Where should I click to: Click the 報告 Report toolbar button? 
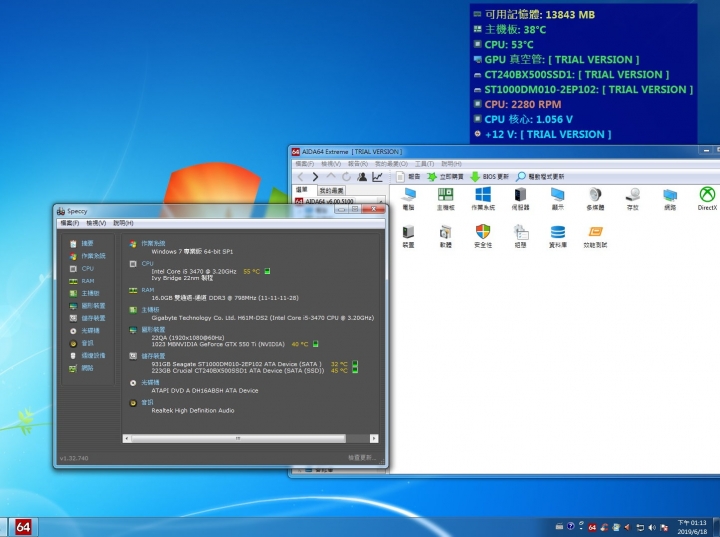click(408, 176)
